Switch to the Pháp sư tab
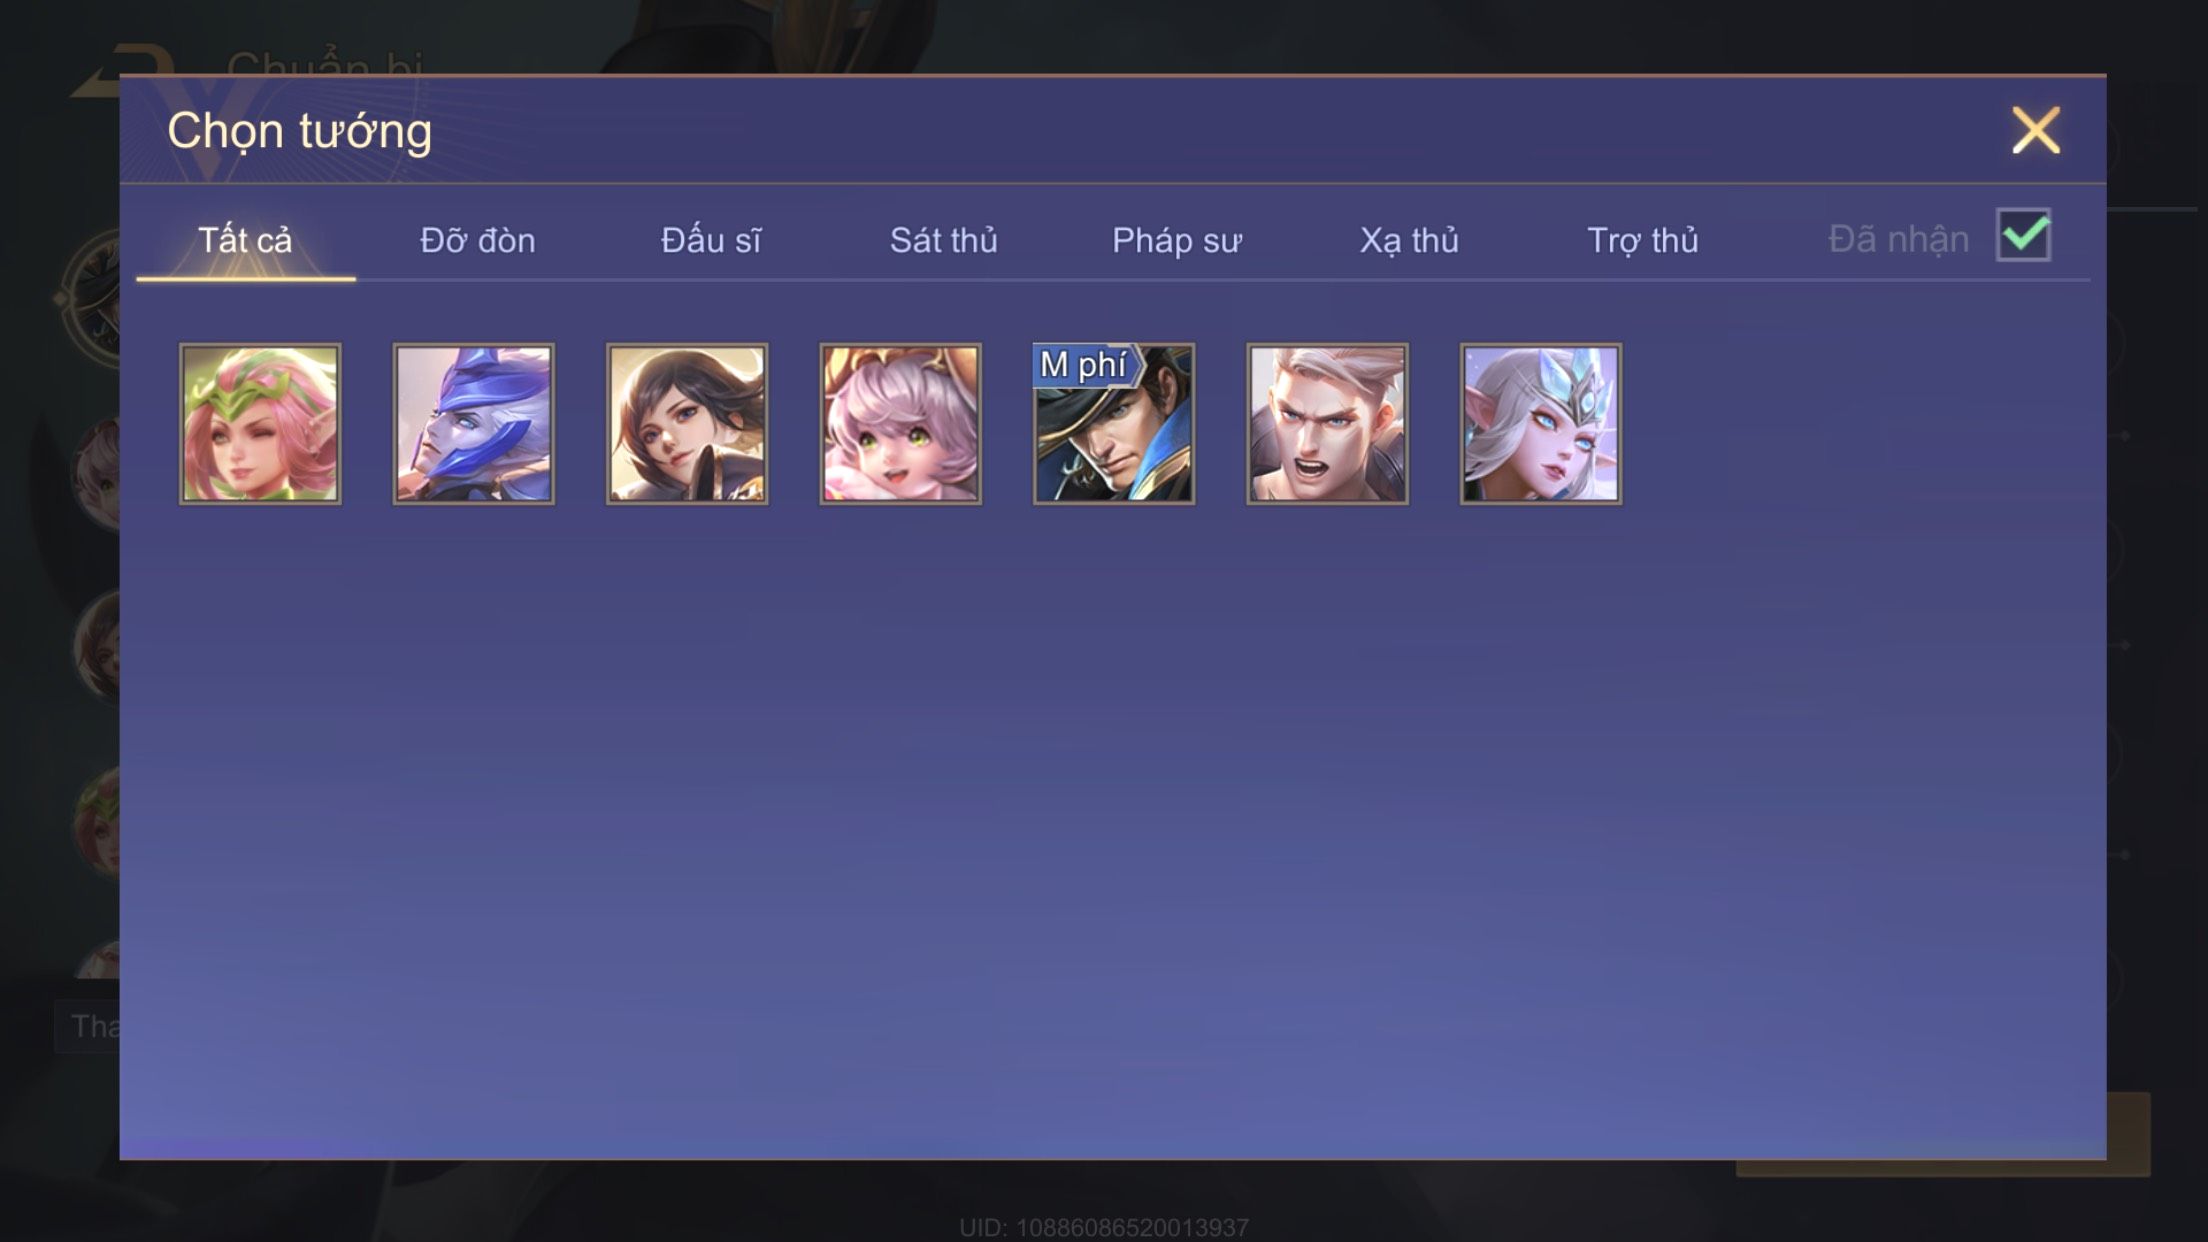This screenshot has width=2208, height=1242. [x=1177, y=240]
